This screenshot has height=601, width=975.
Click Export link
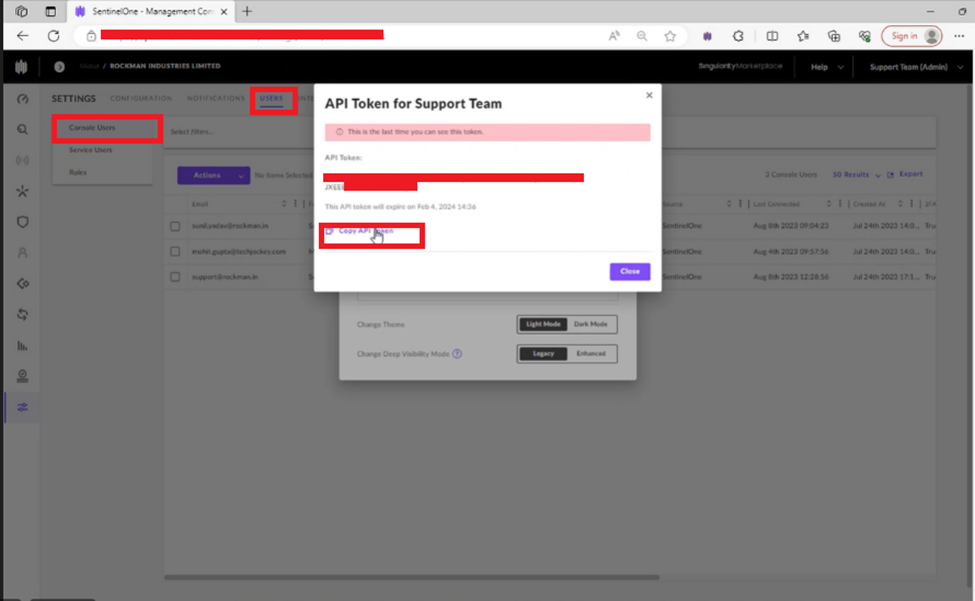tap(905, 175)
